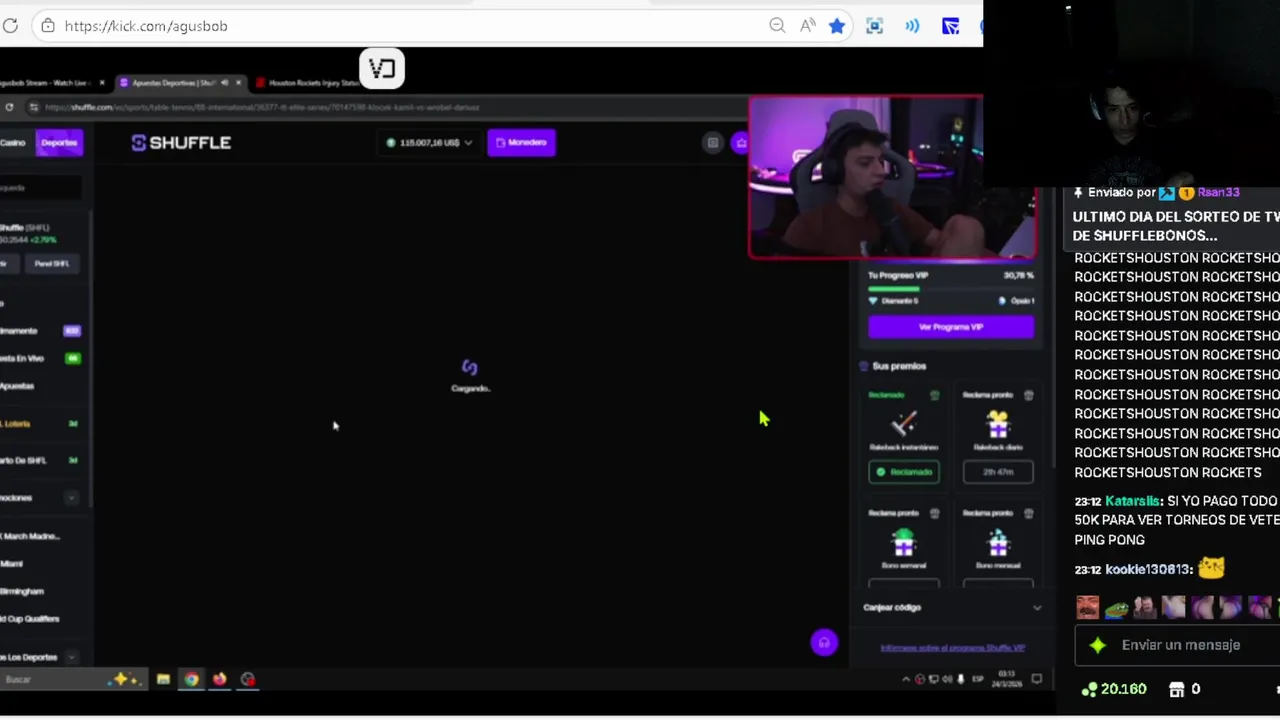Click the purple Monedero button
1280x720 pixels.
point(521,143)
